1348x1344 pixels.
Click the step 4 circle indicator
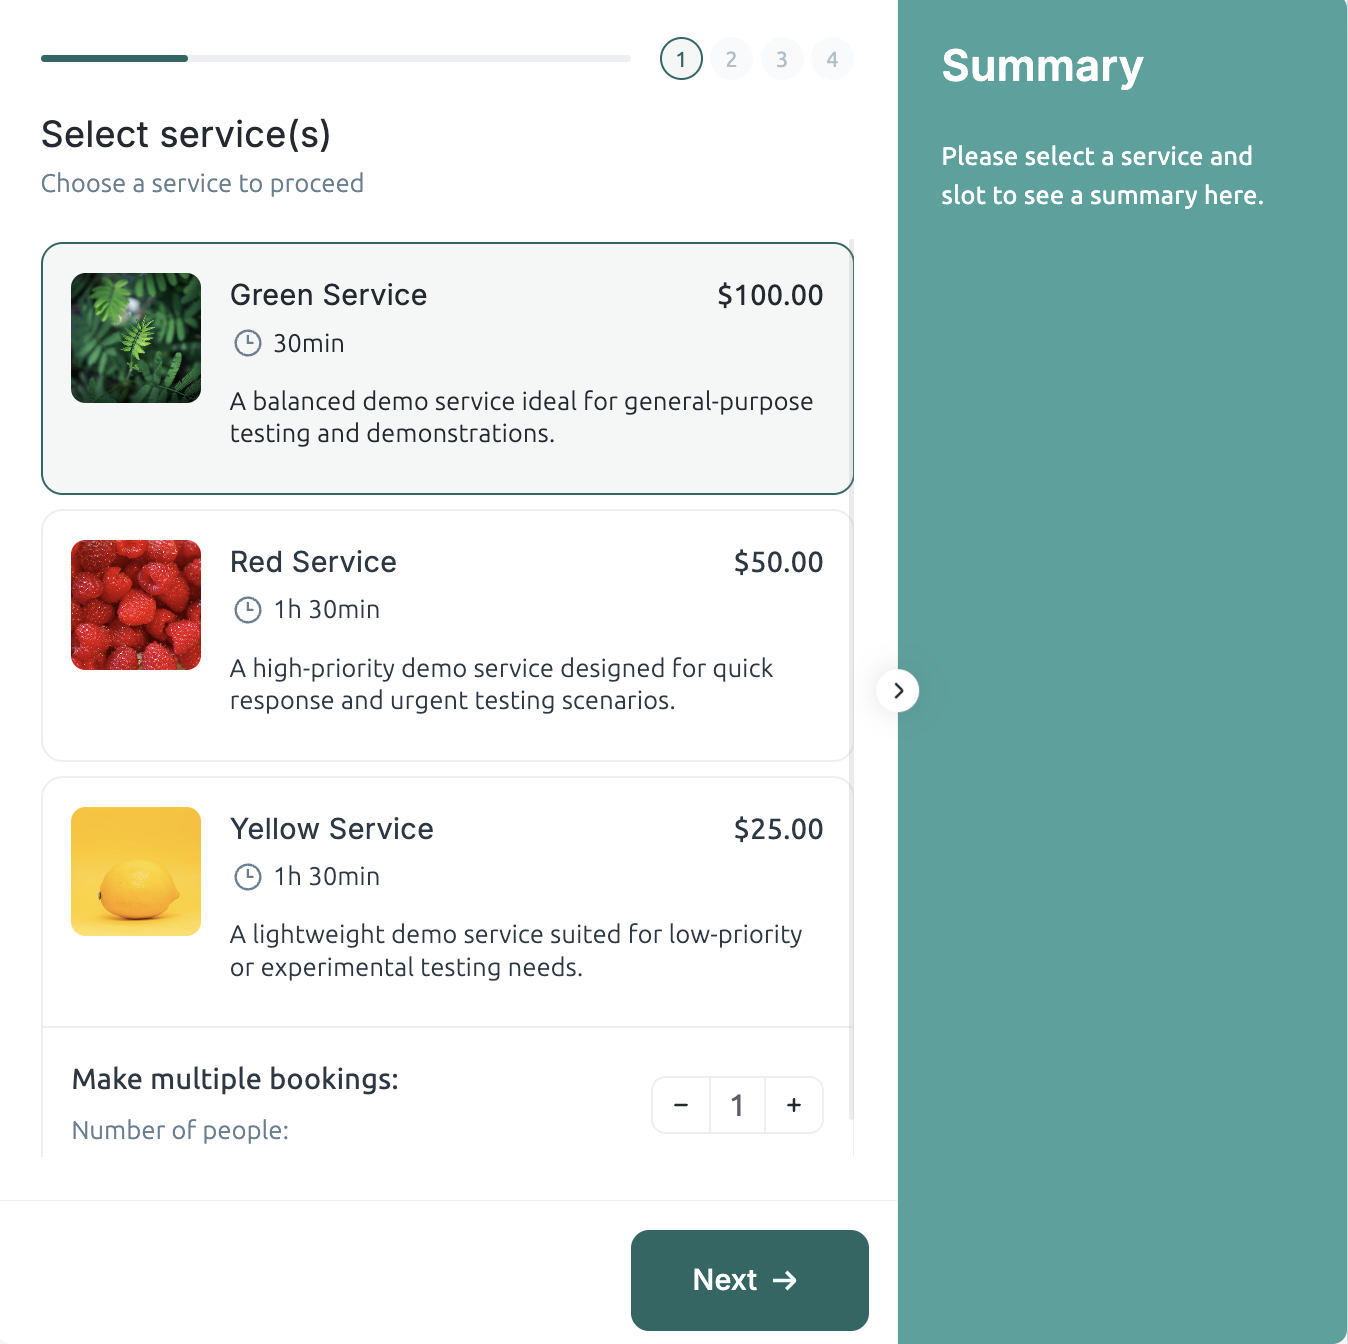click(x=832, y=58)
